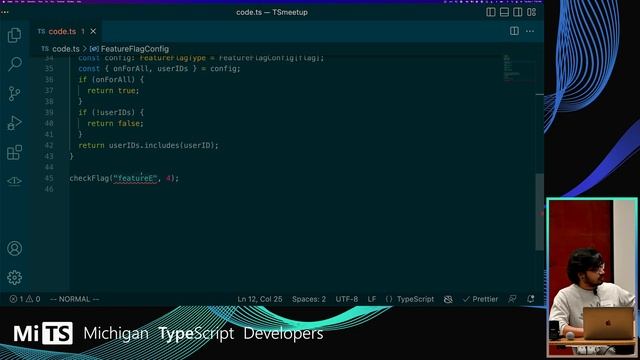Click the Copilot status icon
640x360 pixels.
[x=448, y=299]
